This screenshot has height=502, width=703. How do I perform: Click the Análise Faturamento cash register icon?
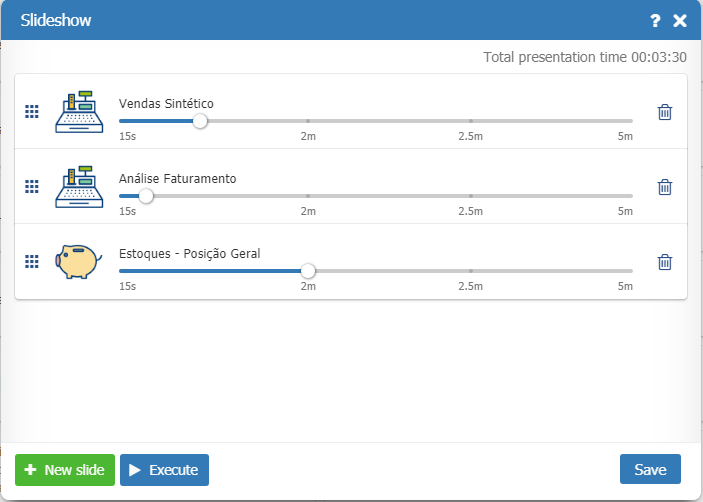pyautogui.click(x=77, y=186)
